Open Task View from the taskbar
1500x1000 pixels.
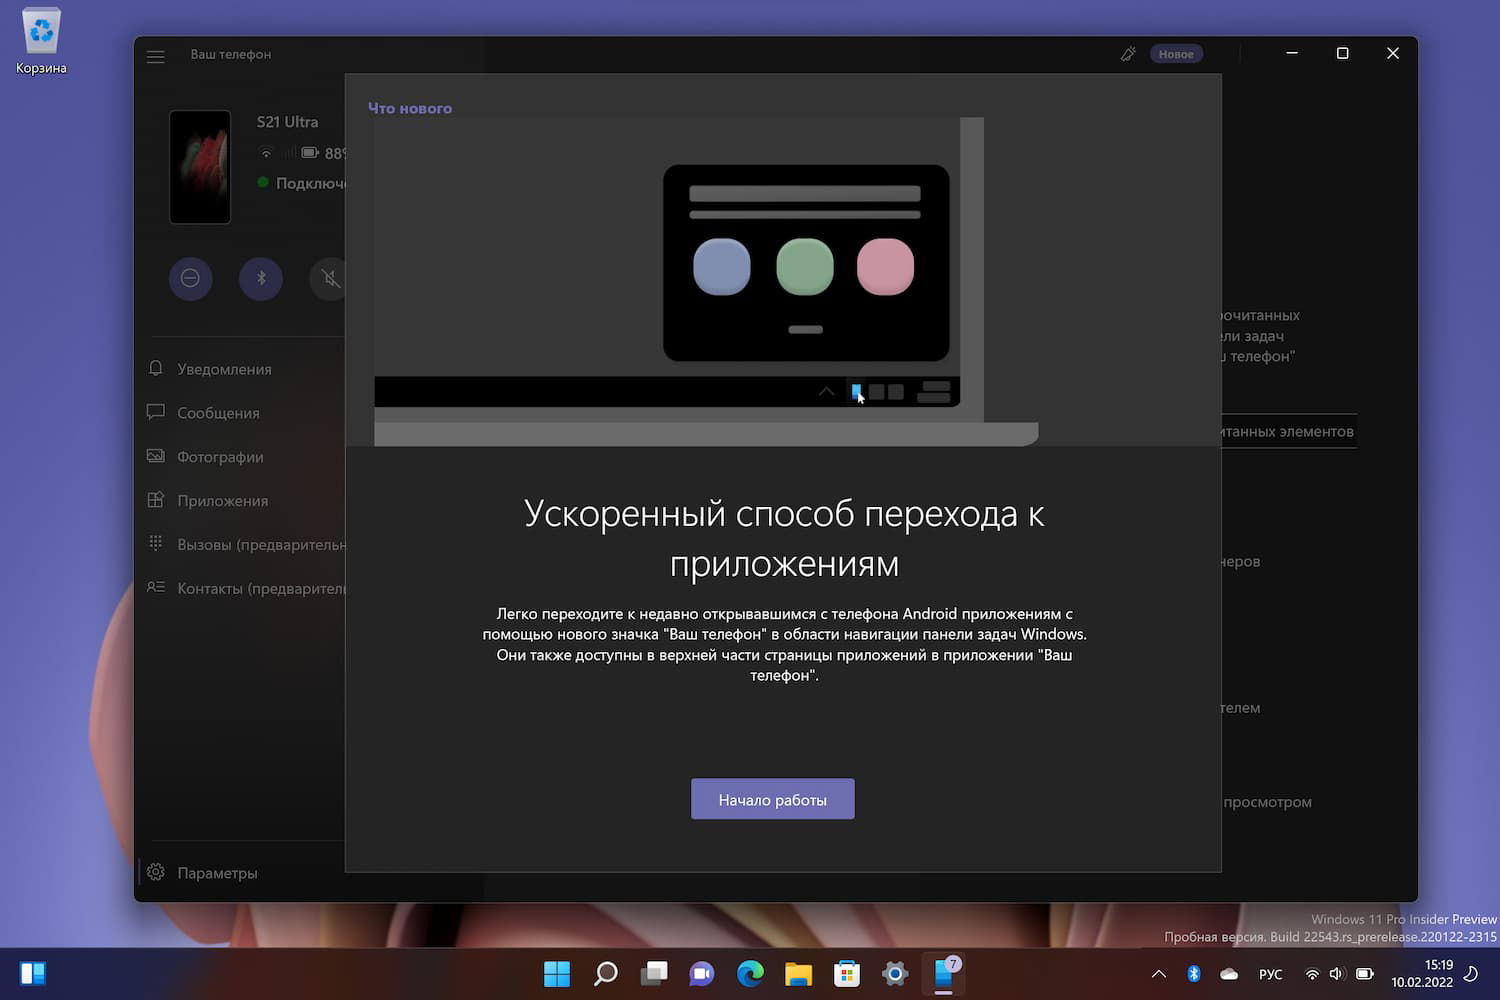pyautogui.click(x=654, y=973)
